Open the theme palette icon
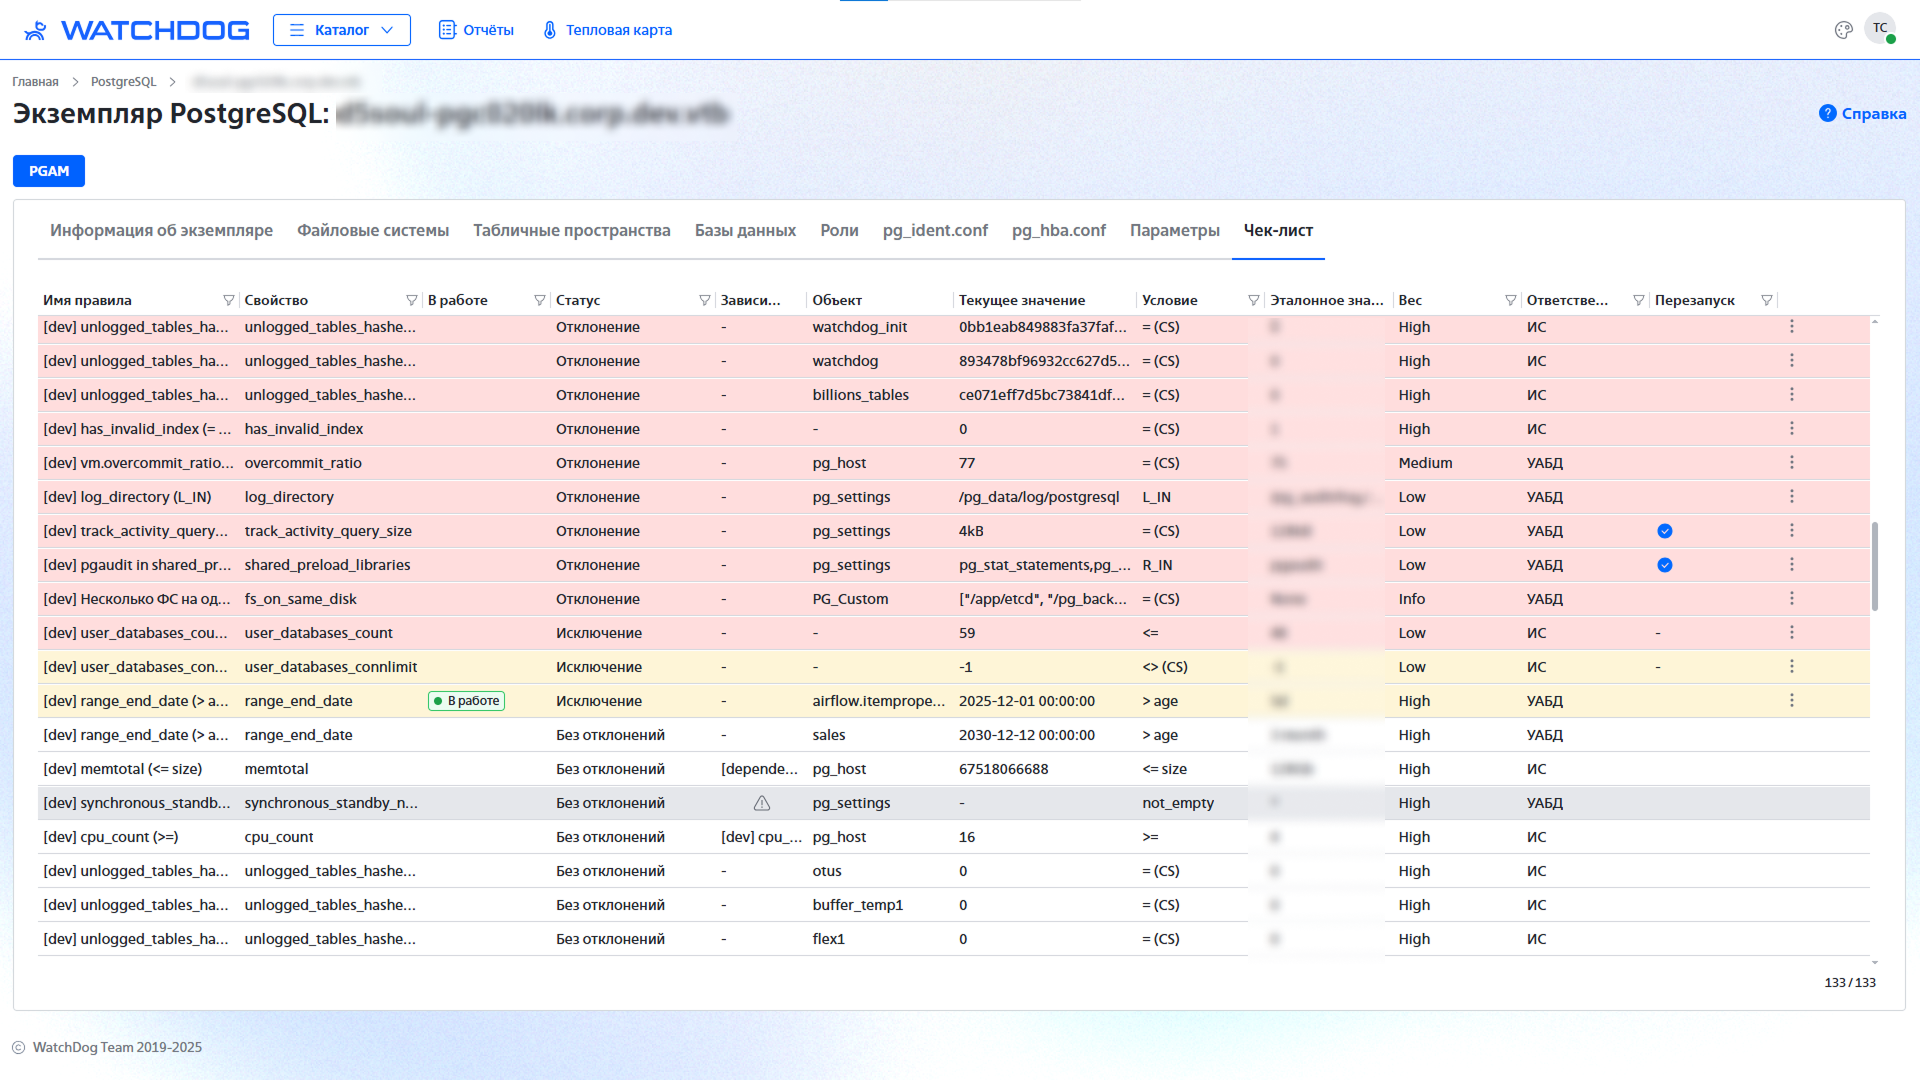 tap(1843, 30)
